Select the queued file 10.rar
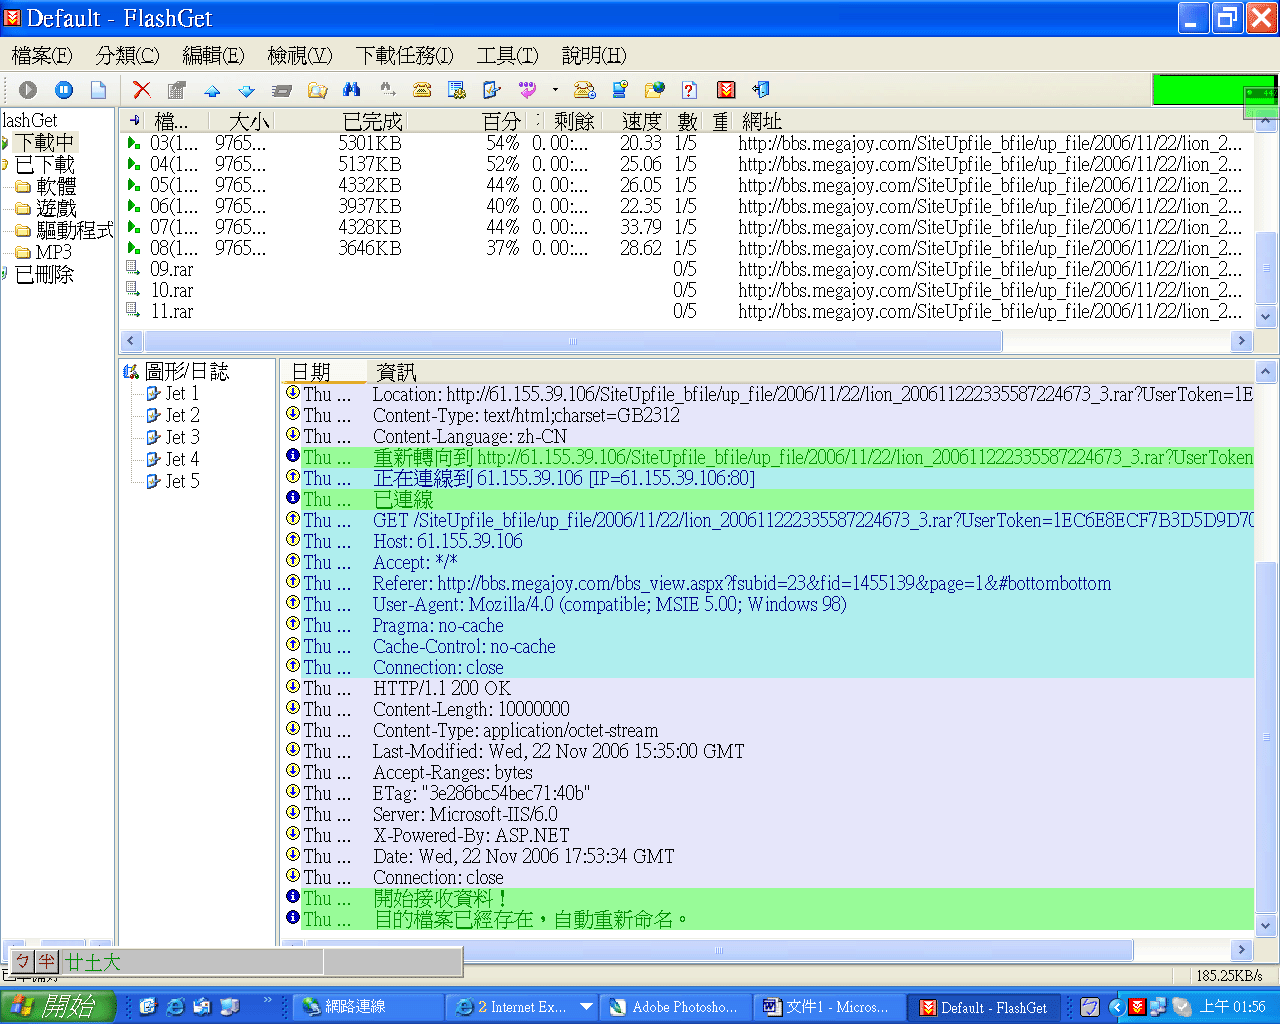The image size is (1280, 1024). click(x=685, y=290)
